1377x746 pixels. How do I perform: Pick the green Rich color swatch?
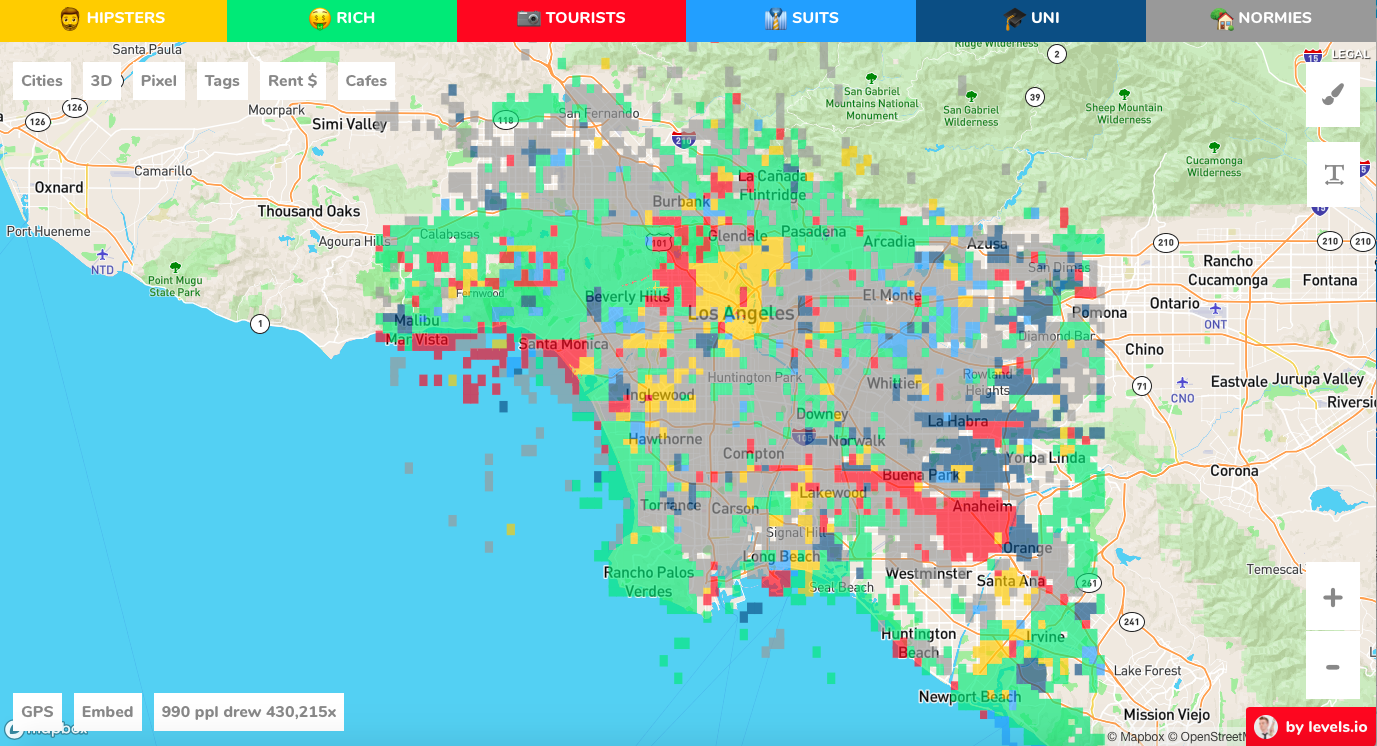coord(342,18)
